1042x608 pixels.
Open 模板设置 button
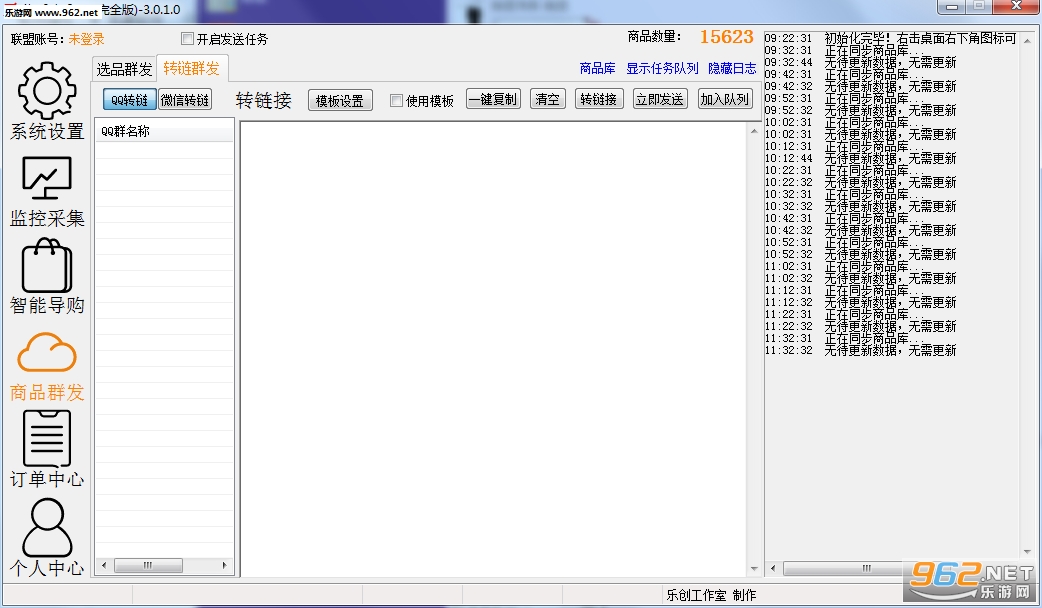tap(340, 100)
